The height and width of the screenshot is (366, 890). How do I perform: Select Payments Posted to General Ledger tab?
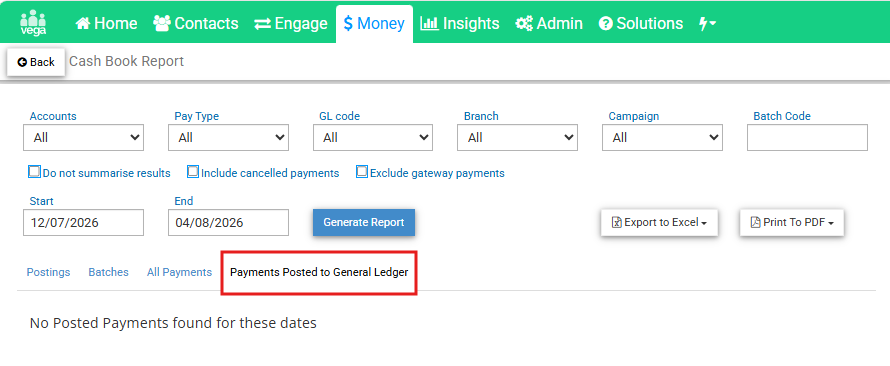point(319,272)
